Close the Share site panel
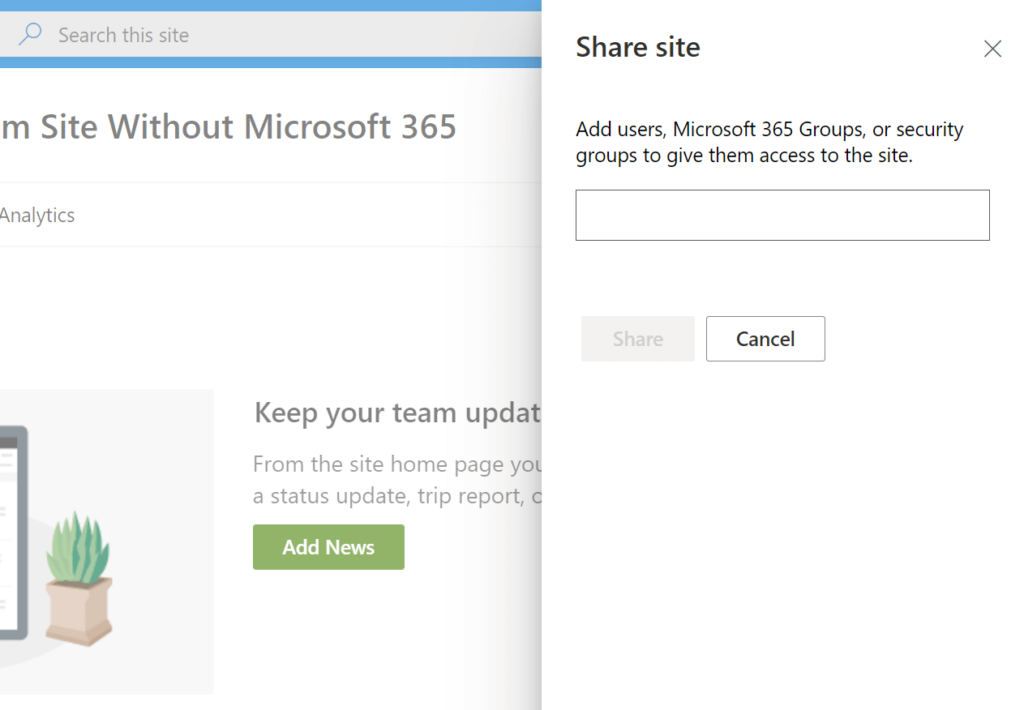This screenshot has height=710, width=1024. tap(992, 48)
